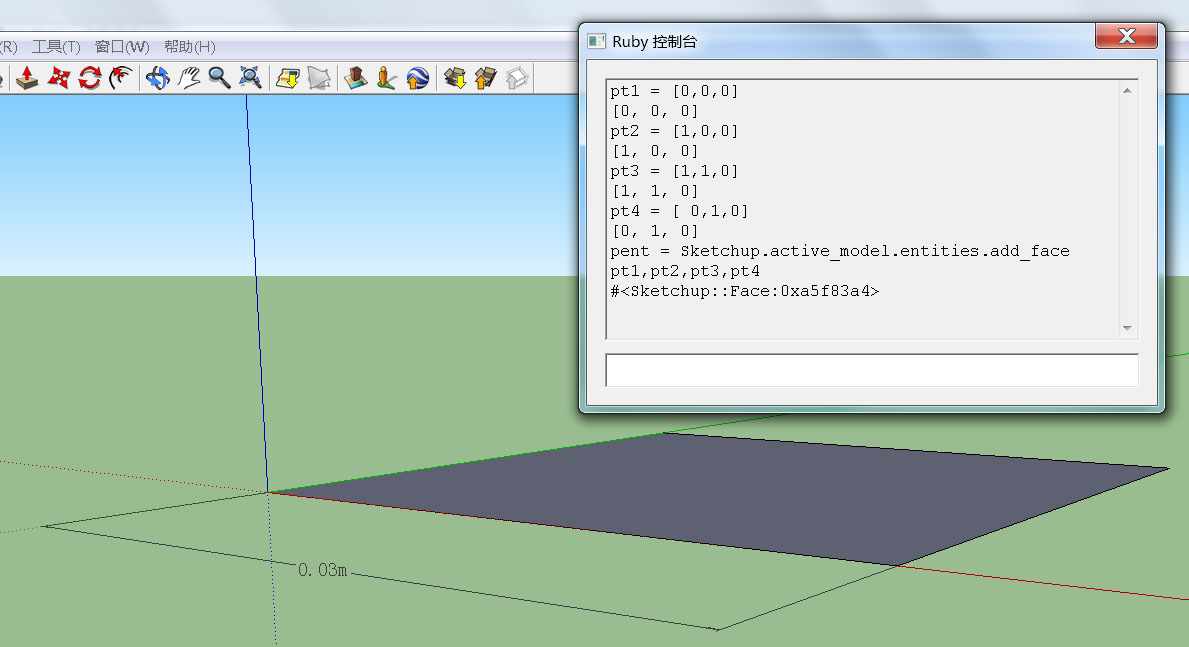Click inside the Ruby console input field
The image size is (1189, 647).
tap(870, 370)
